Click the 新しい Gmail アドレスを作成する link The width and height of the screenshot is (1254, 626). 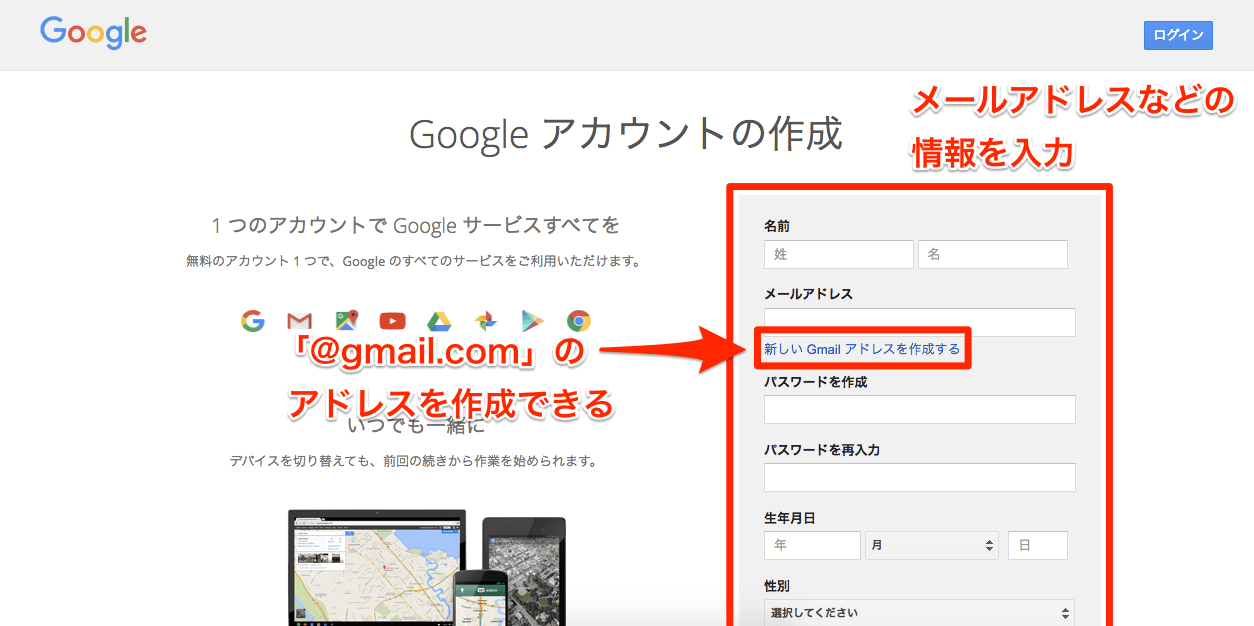click(x=862, y=349)
